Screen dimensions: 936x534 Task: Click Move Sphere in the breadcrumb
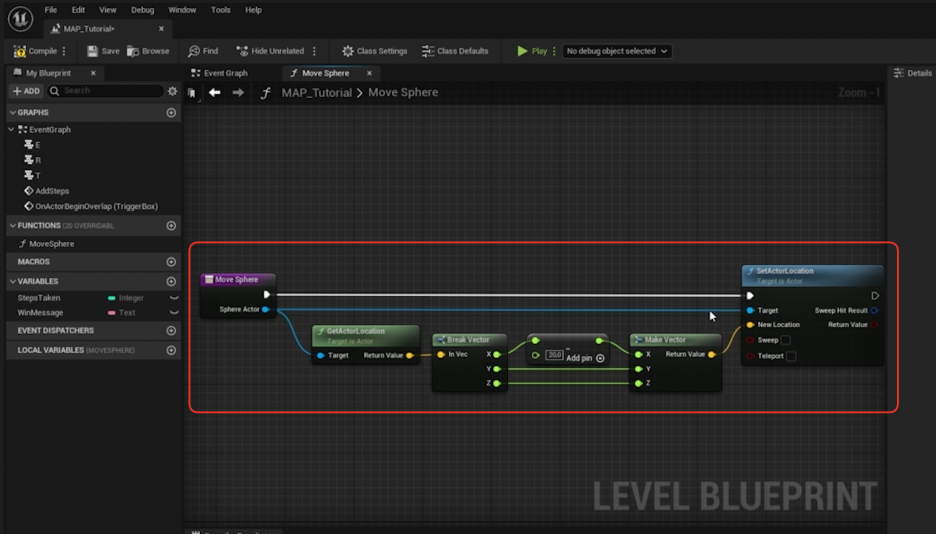coord(403,92)
